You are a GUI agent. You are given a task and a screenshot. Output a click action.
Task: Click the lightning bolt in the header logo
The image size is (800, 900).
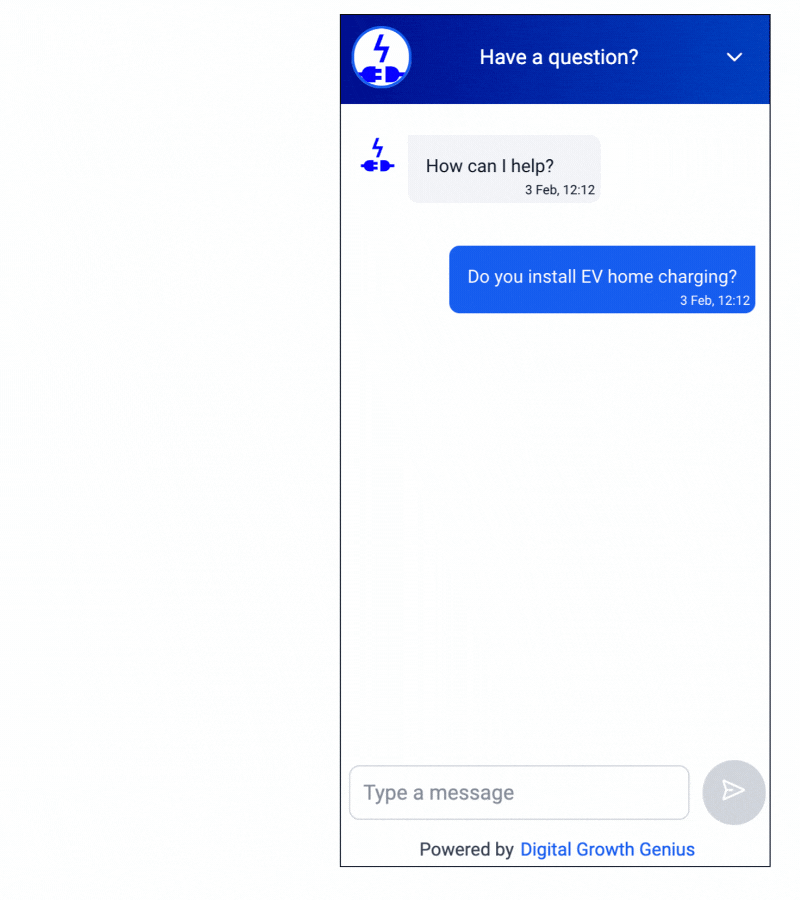382,48
